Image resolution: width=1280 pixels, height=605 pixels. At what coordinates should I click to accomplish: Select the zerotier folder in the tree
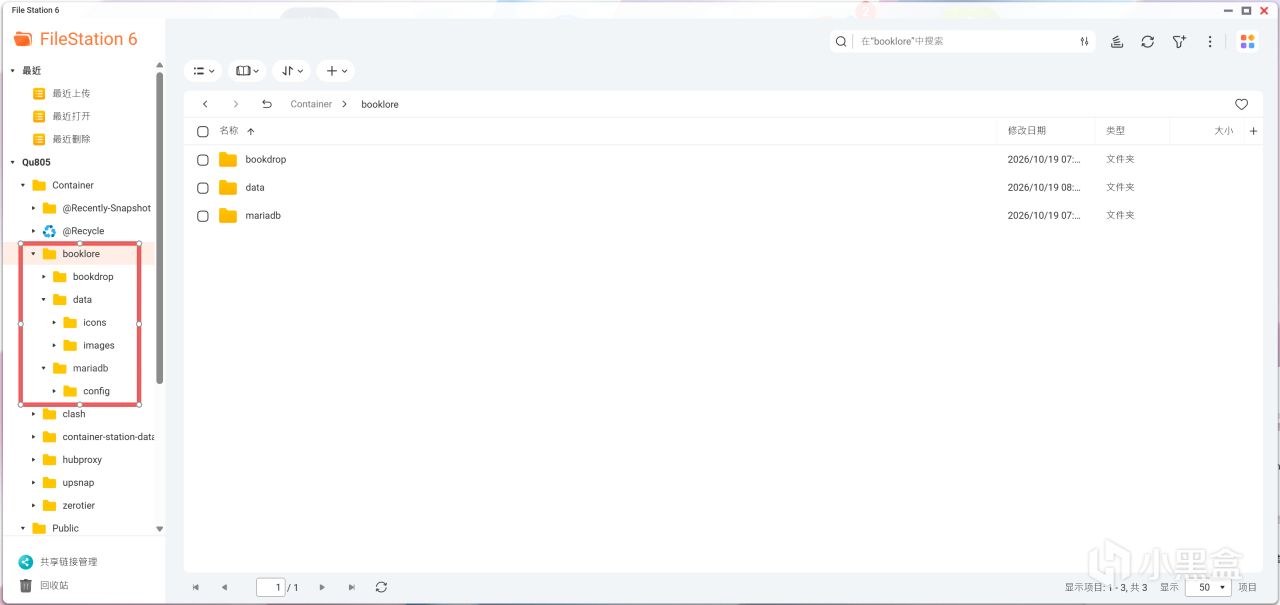[79, 506]
